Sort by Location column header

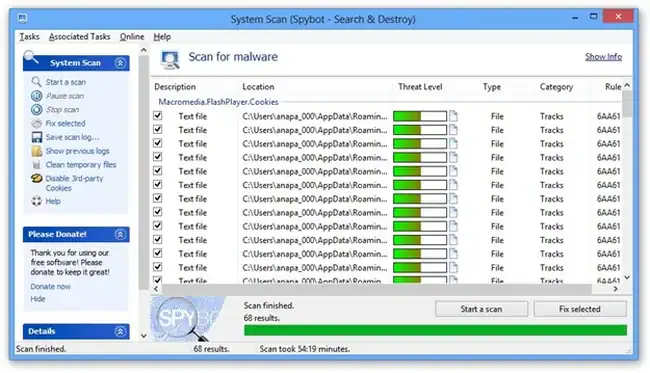(x=258, y=87)
